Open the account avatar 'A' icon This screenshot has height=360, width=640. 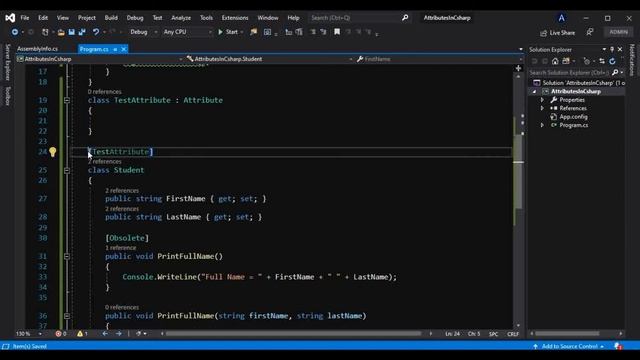561,18
